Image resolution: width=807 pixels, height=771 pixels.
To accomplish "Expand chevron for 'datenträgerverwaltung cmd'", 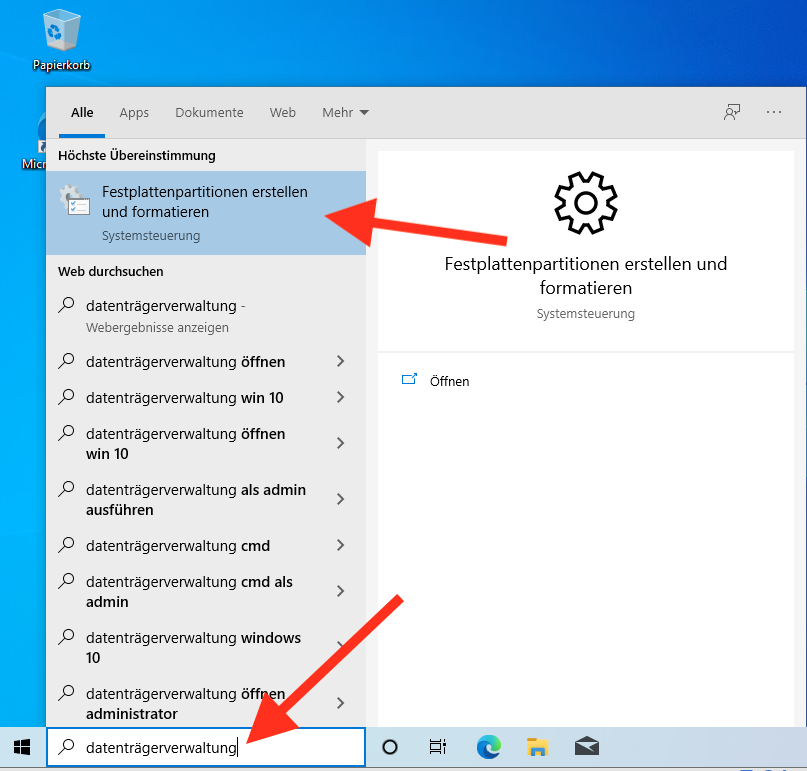I will (x=340, y=545).
